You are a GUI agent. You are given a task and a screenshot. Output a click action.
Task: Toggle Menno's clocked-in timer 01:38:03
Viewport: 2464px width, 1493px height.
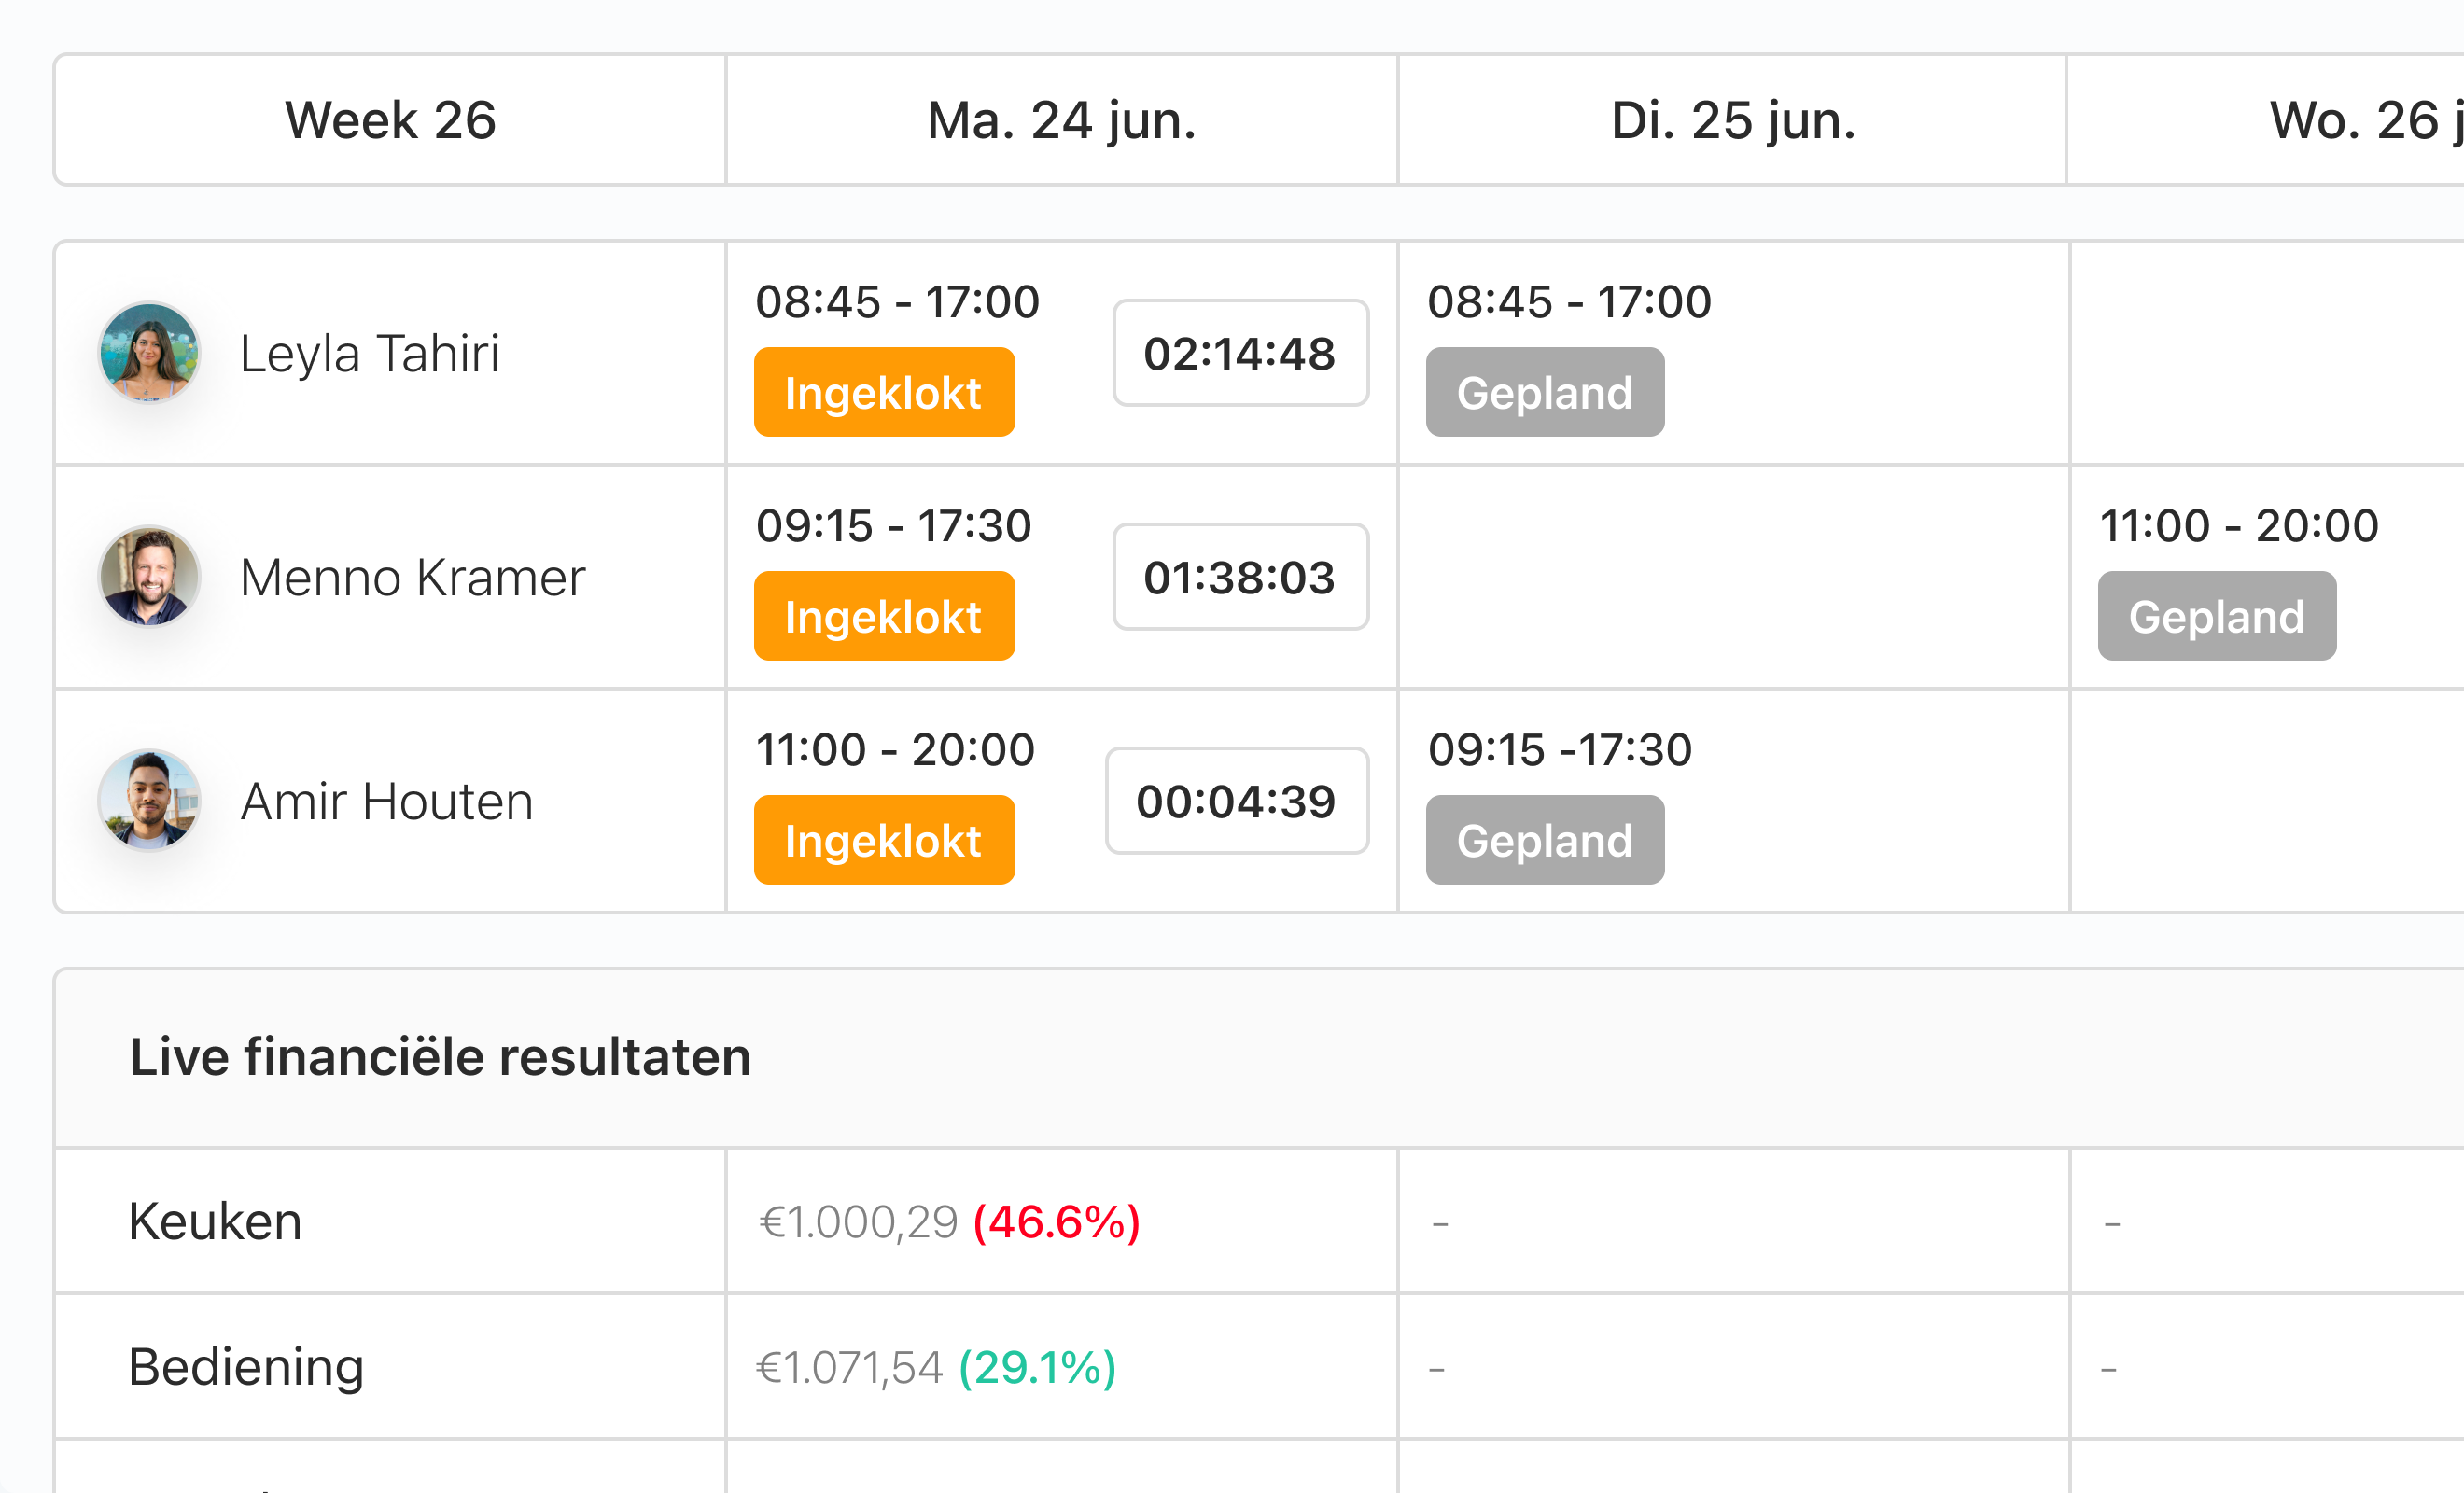(1239, 576)
